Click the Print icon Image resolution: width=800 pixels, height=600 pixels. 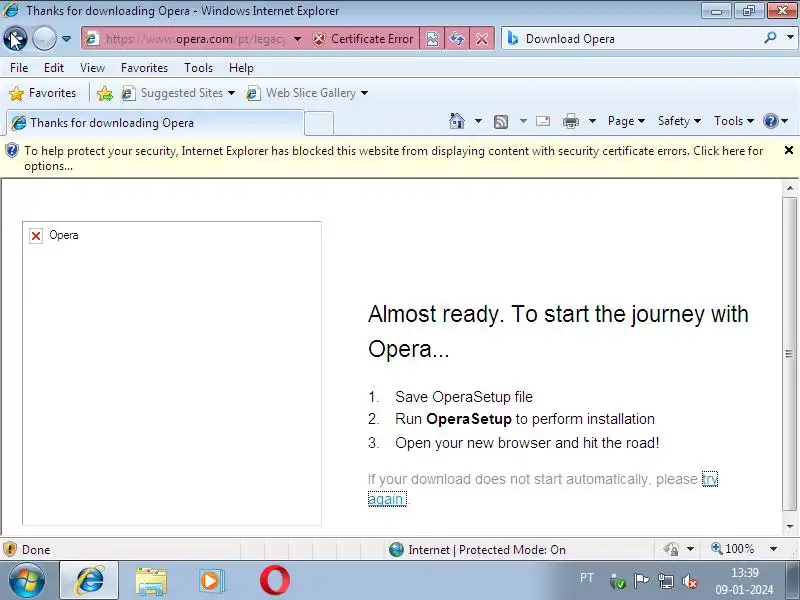point(571,121)
